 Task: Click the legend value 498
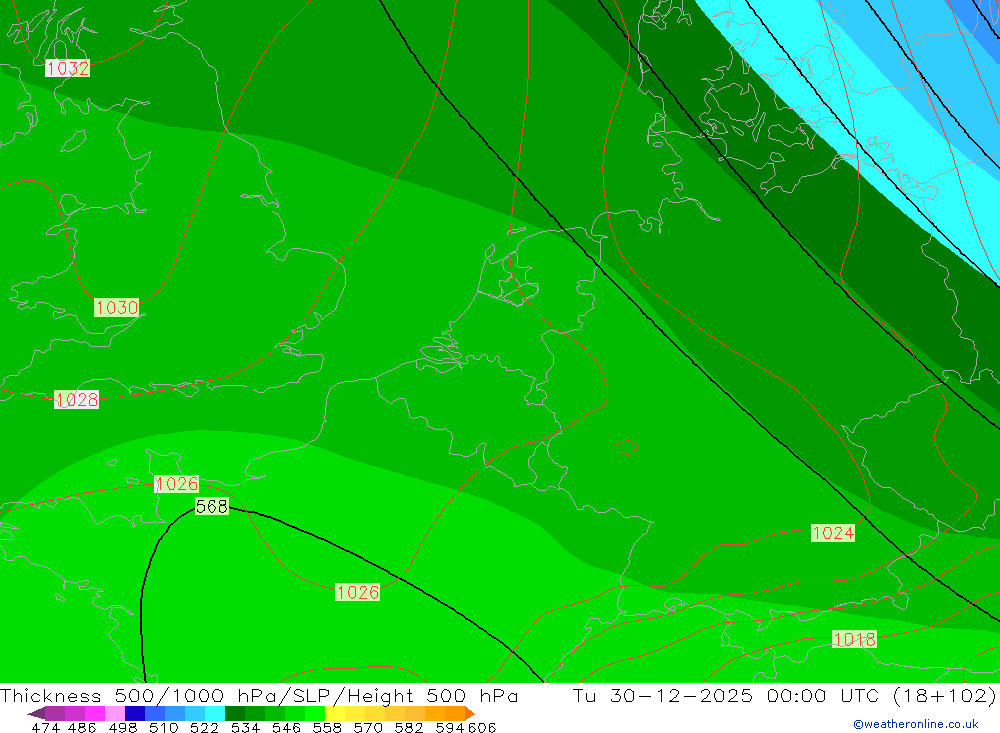coord(123,727)
